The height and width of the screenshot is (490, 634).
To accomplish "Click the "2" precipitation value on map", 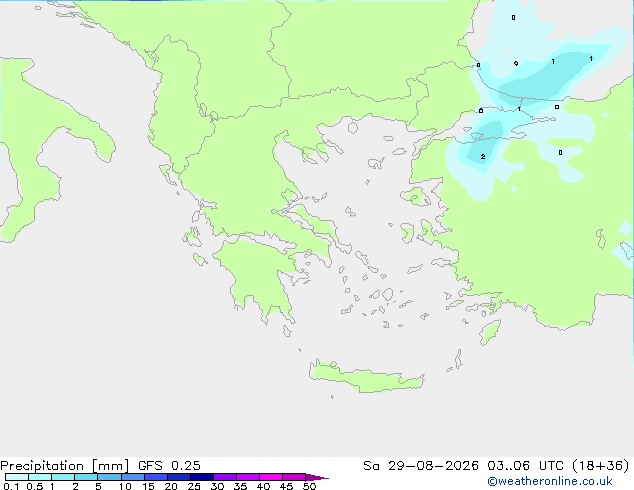I will tap(483, 156).
